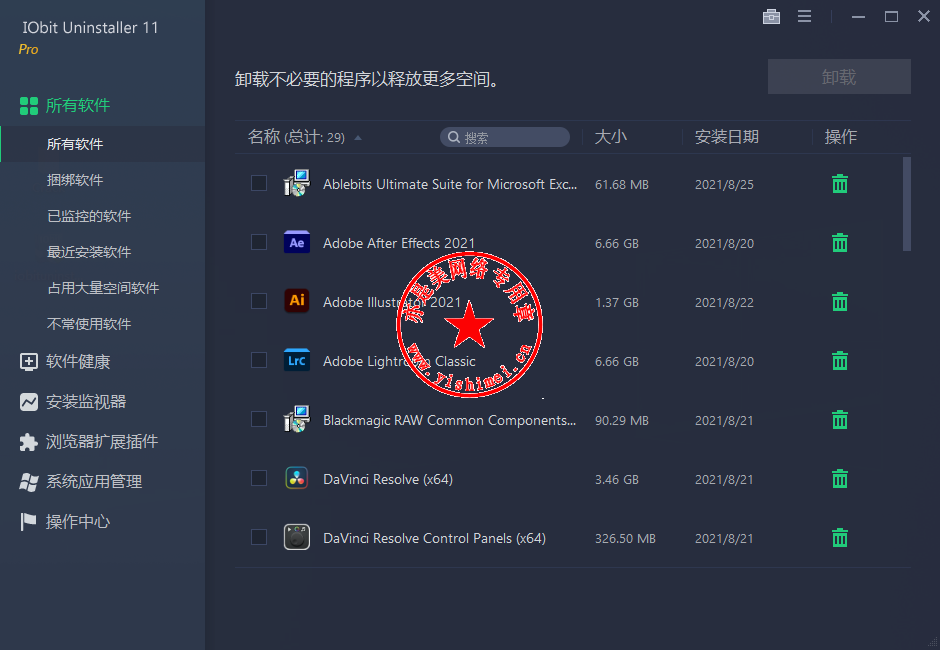
Task: Click the Blackmagic RAW installer icon
Action: pyautogui.click(x=297, y=419)
